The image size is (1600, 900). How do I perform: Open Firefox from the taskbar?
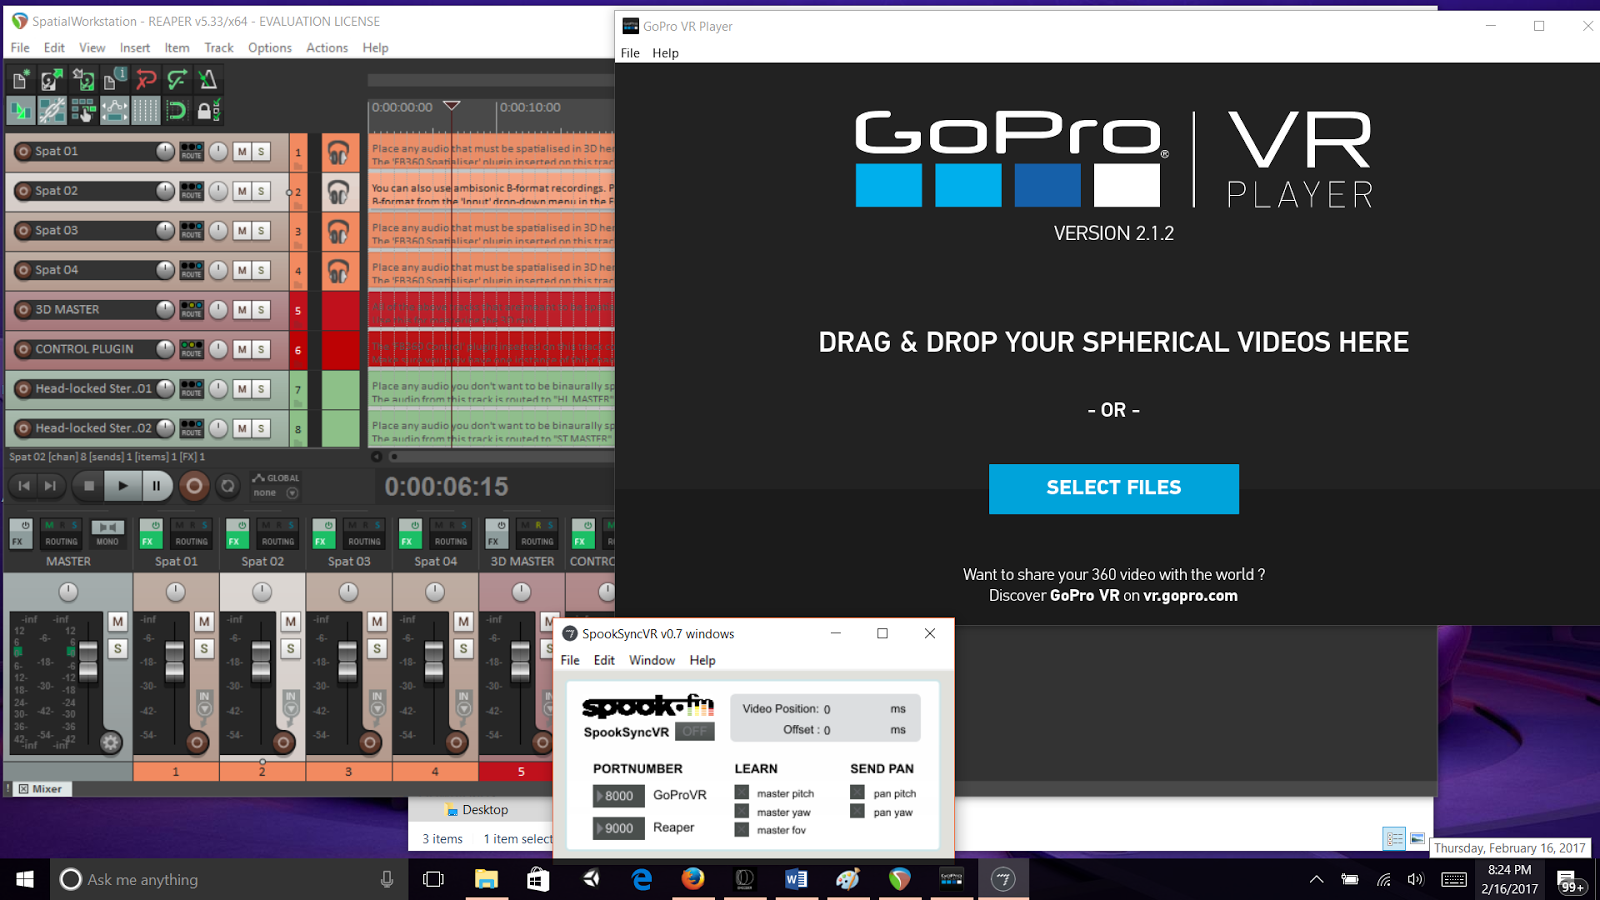click(692, 879)
